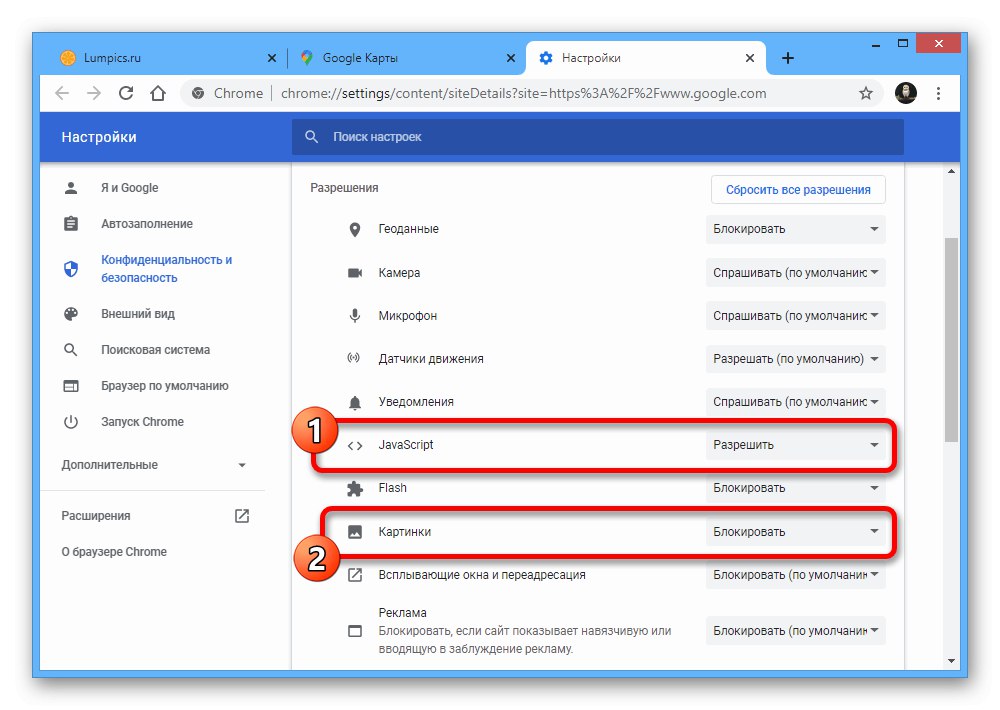This screenshot has height=710, width=1000.
Task: Open Автозаполнение section
Action: pyautogui.click(x=147, y=224)
